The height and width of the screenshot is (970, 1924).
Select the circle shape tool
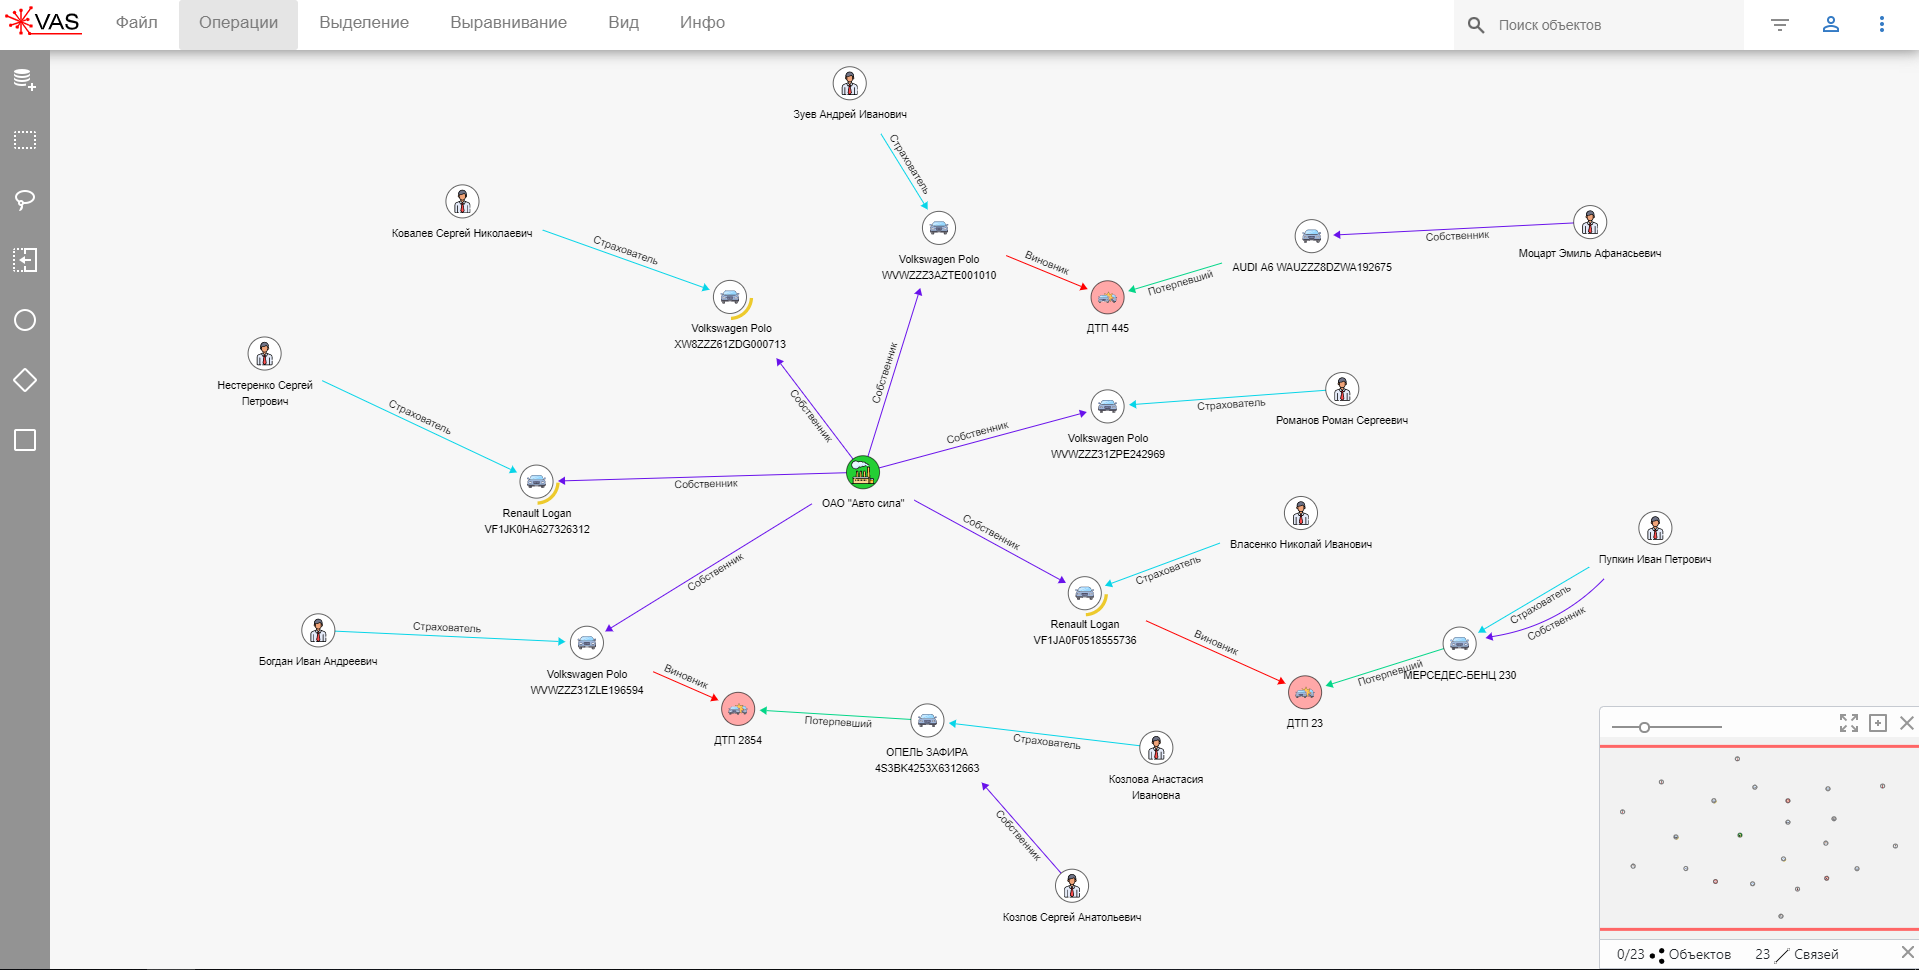25,320
